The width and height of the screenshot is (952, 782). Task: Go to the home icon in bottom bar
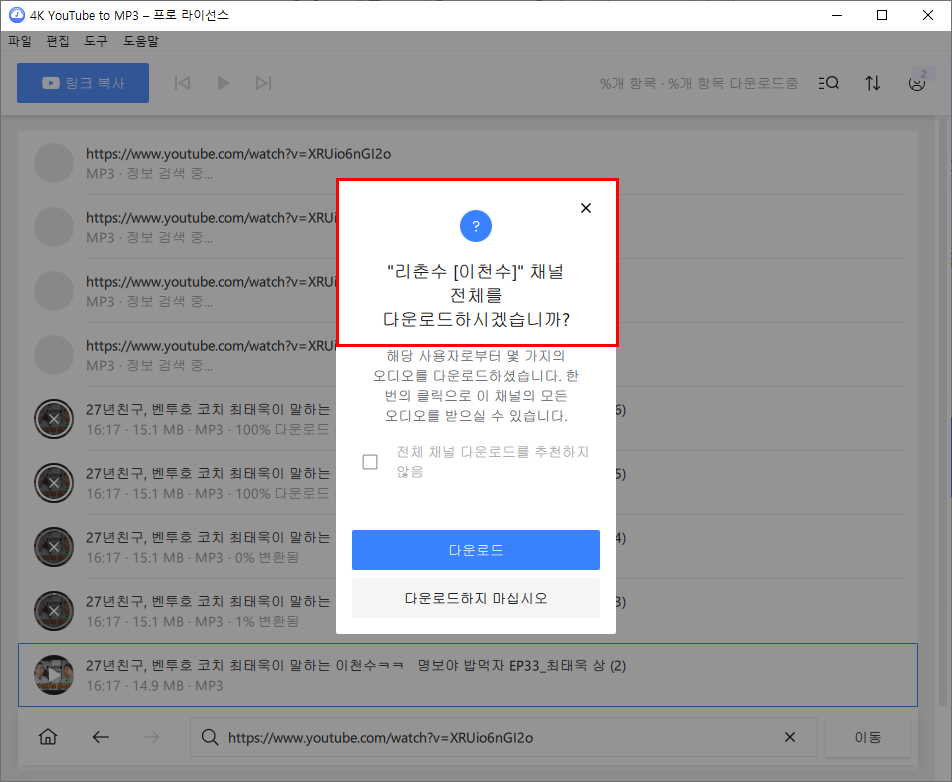[48, 737]
